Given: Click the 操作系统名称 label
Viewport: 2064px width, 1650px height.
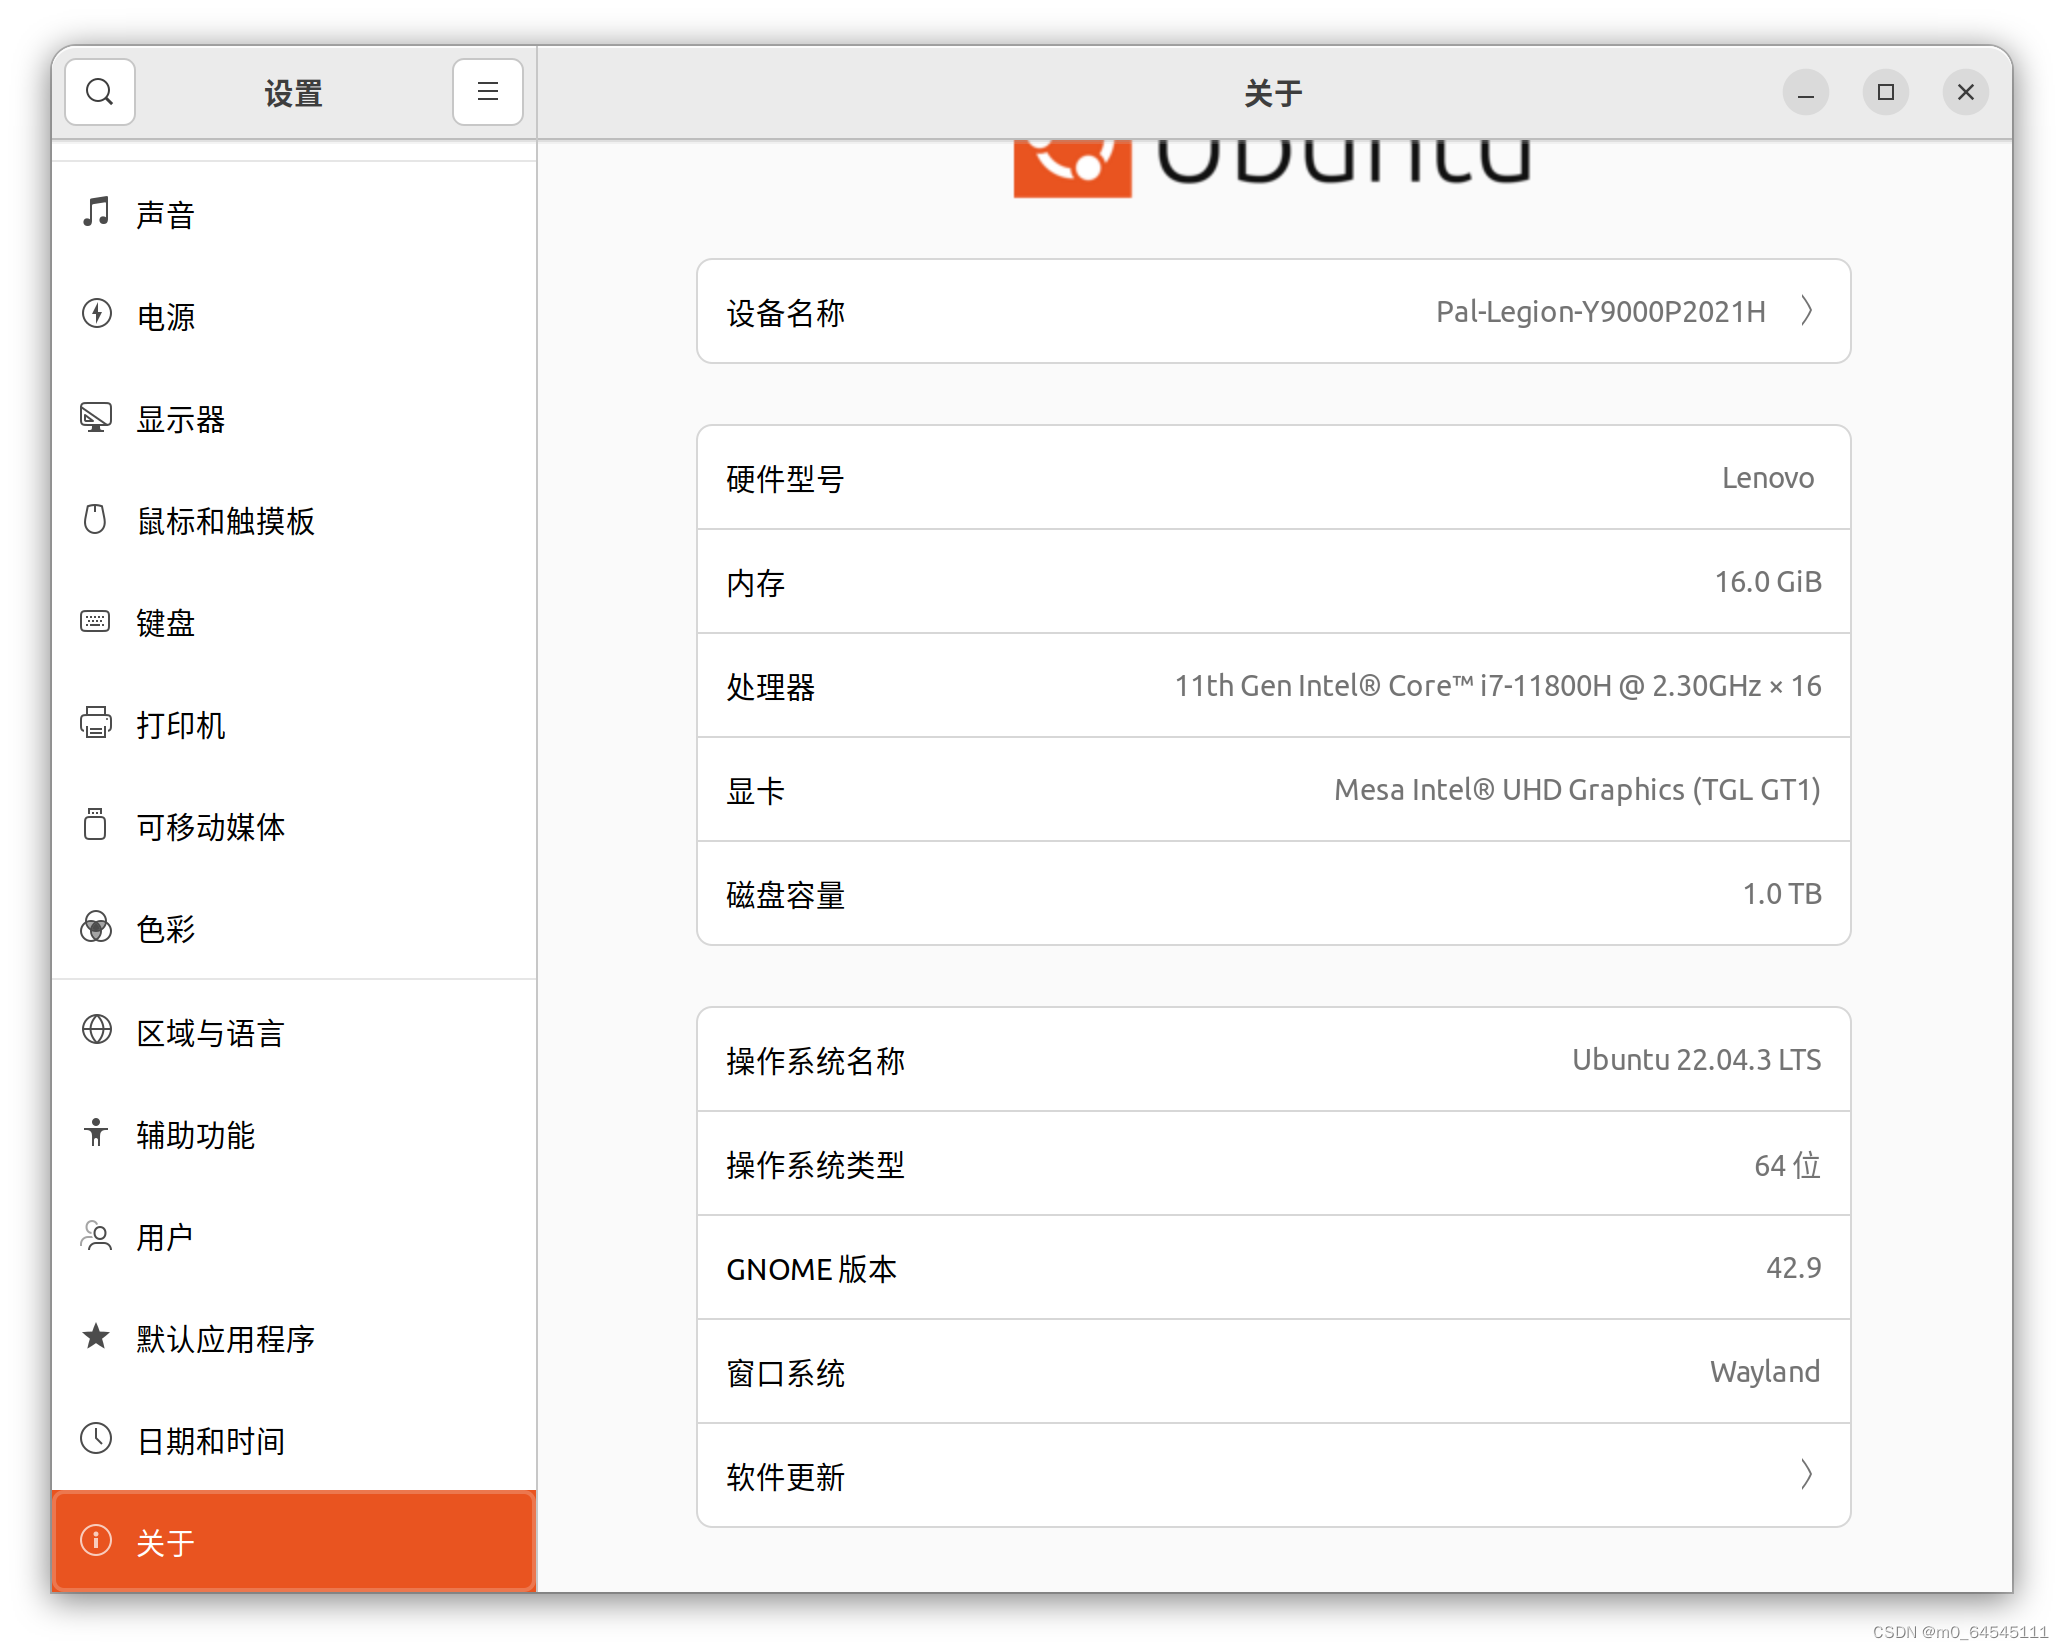Looking at the screenshot, I should (816, 1061).
